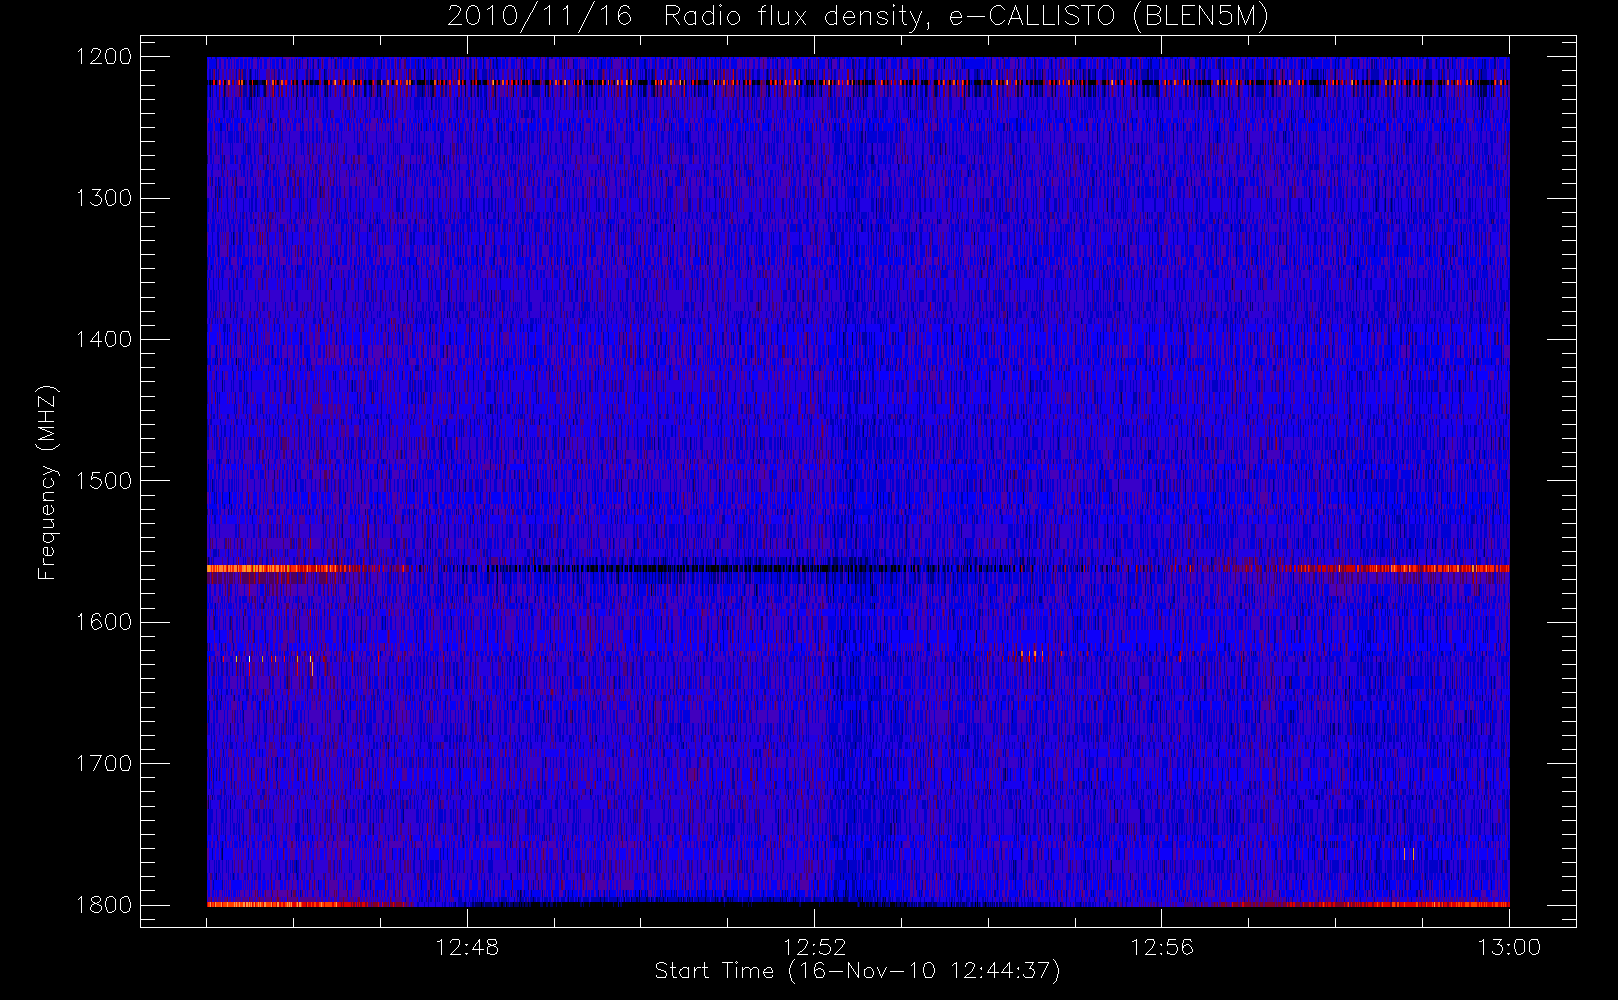
Task: Click the 1600 frequency tick label
Action: pyautogui.click(x=104, y=622)
